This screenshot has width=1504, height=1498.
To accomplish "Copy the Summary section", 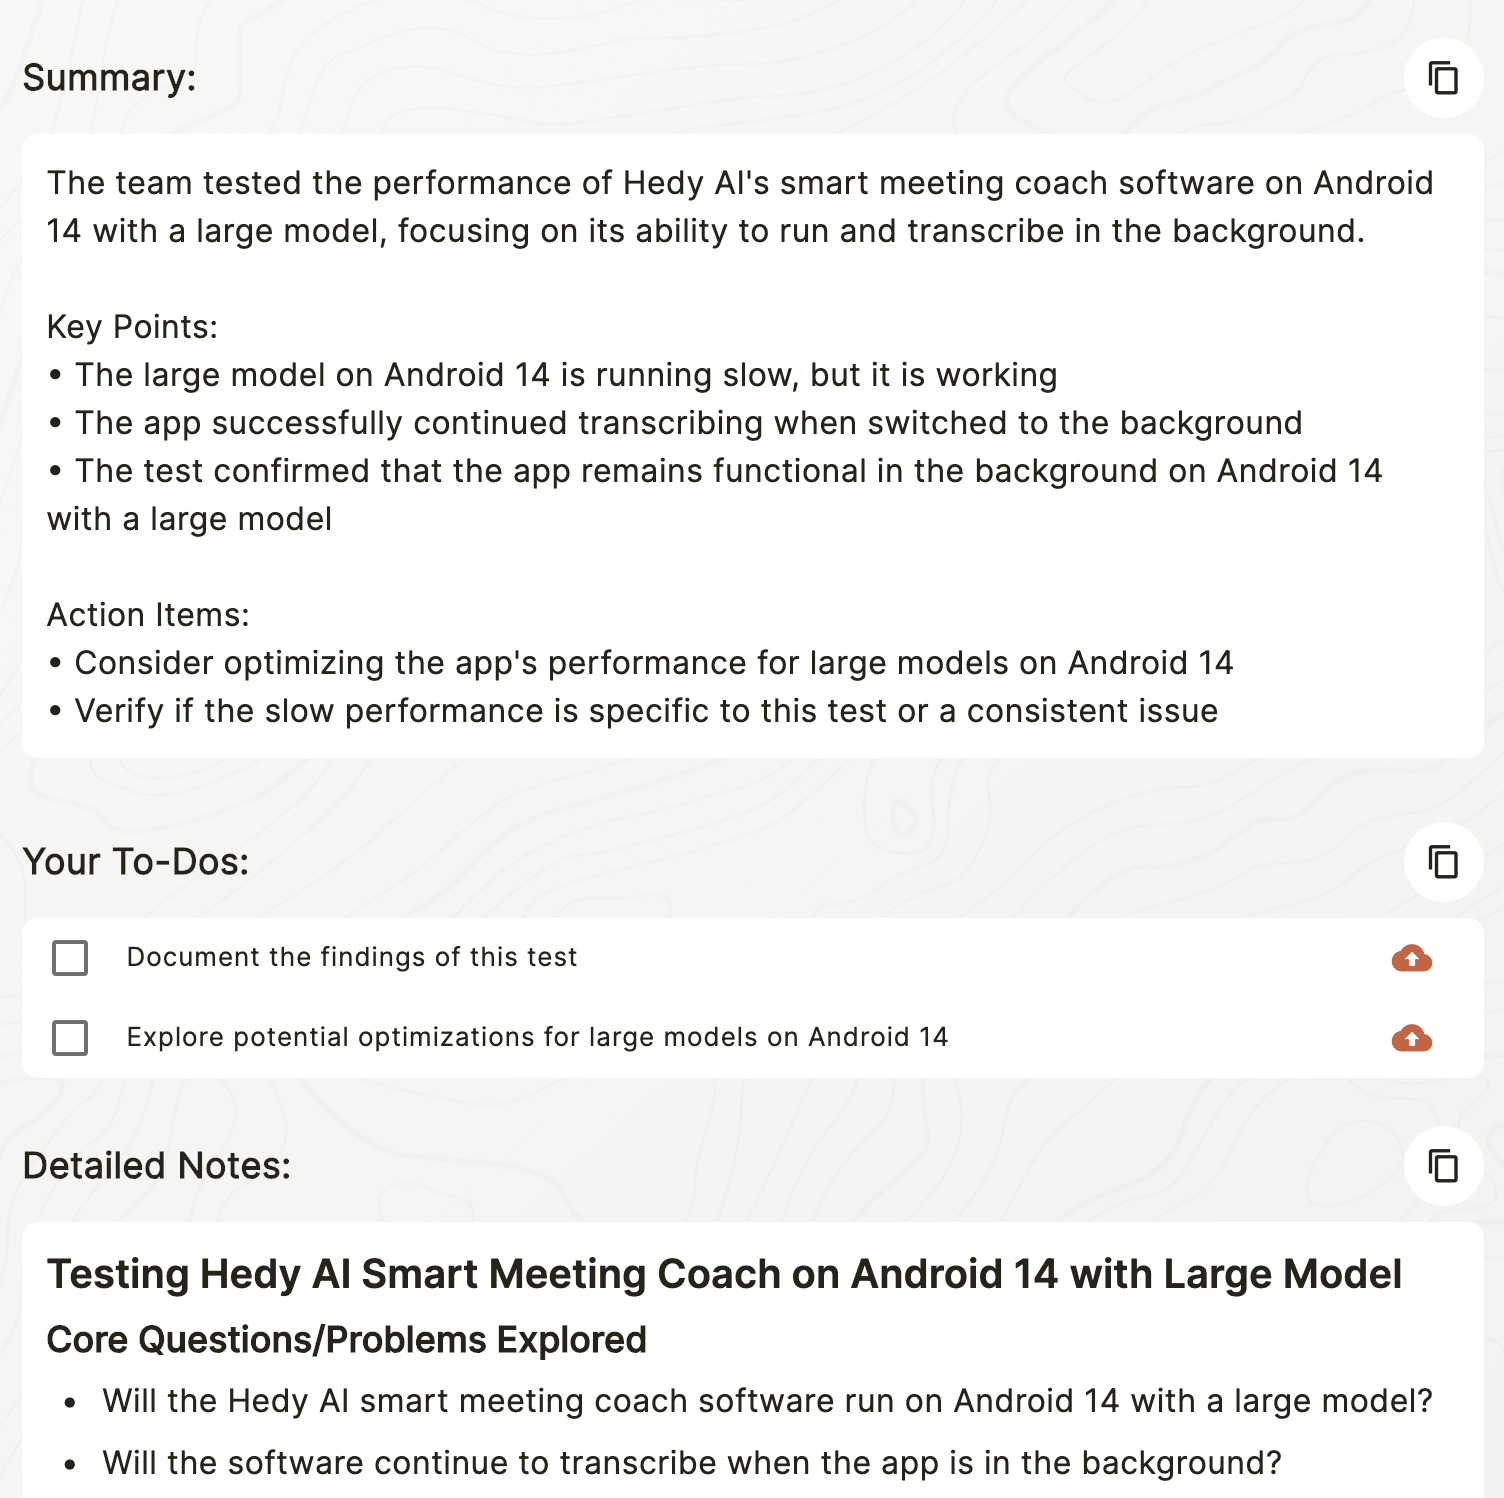I will 1443,78.
